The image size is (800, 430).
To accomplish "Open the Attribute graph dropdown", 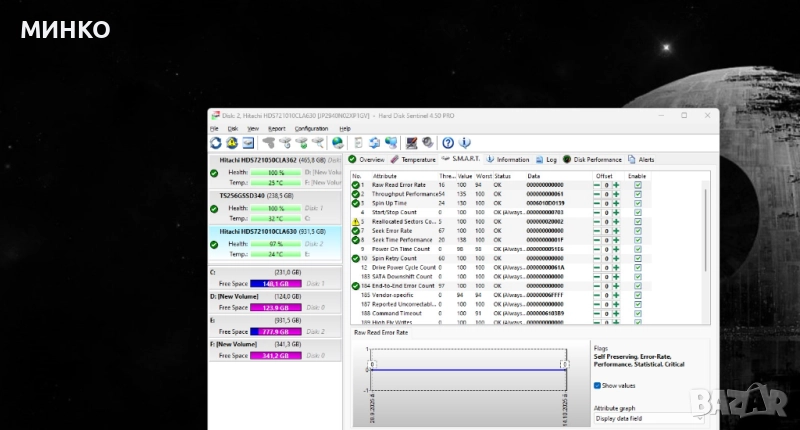I will [648, 418].
